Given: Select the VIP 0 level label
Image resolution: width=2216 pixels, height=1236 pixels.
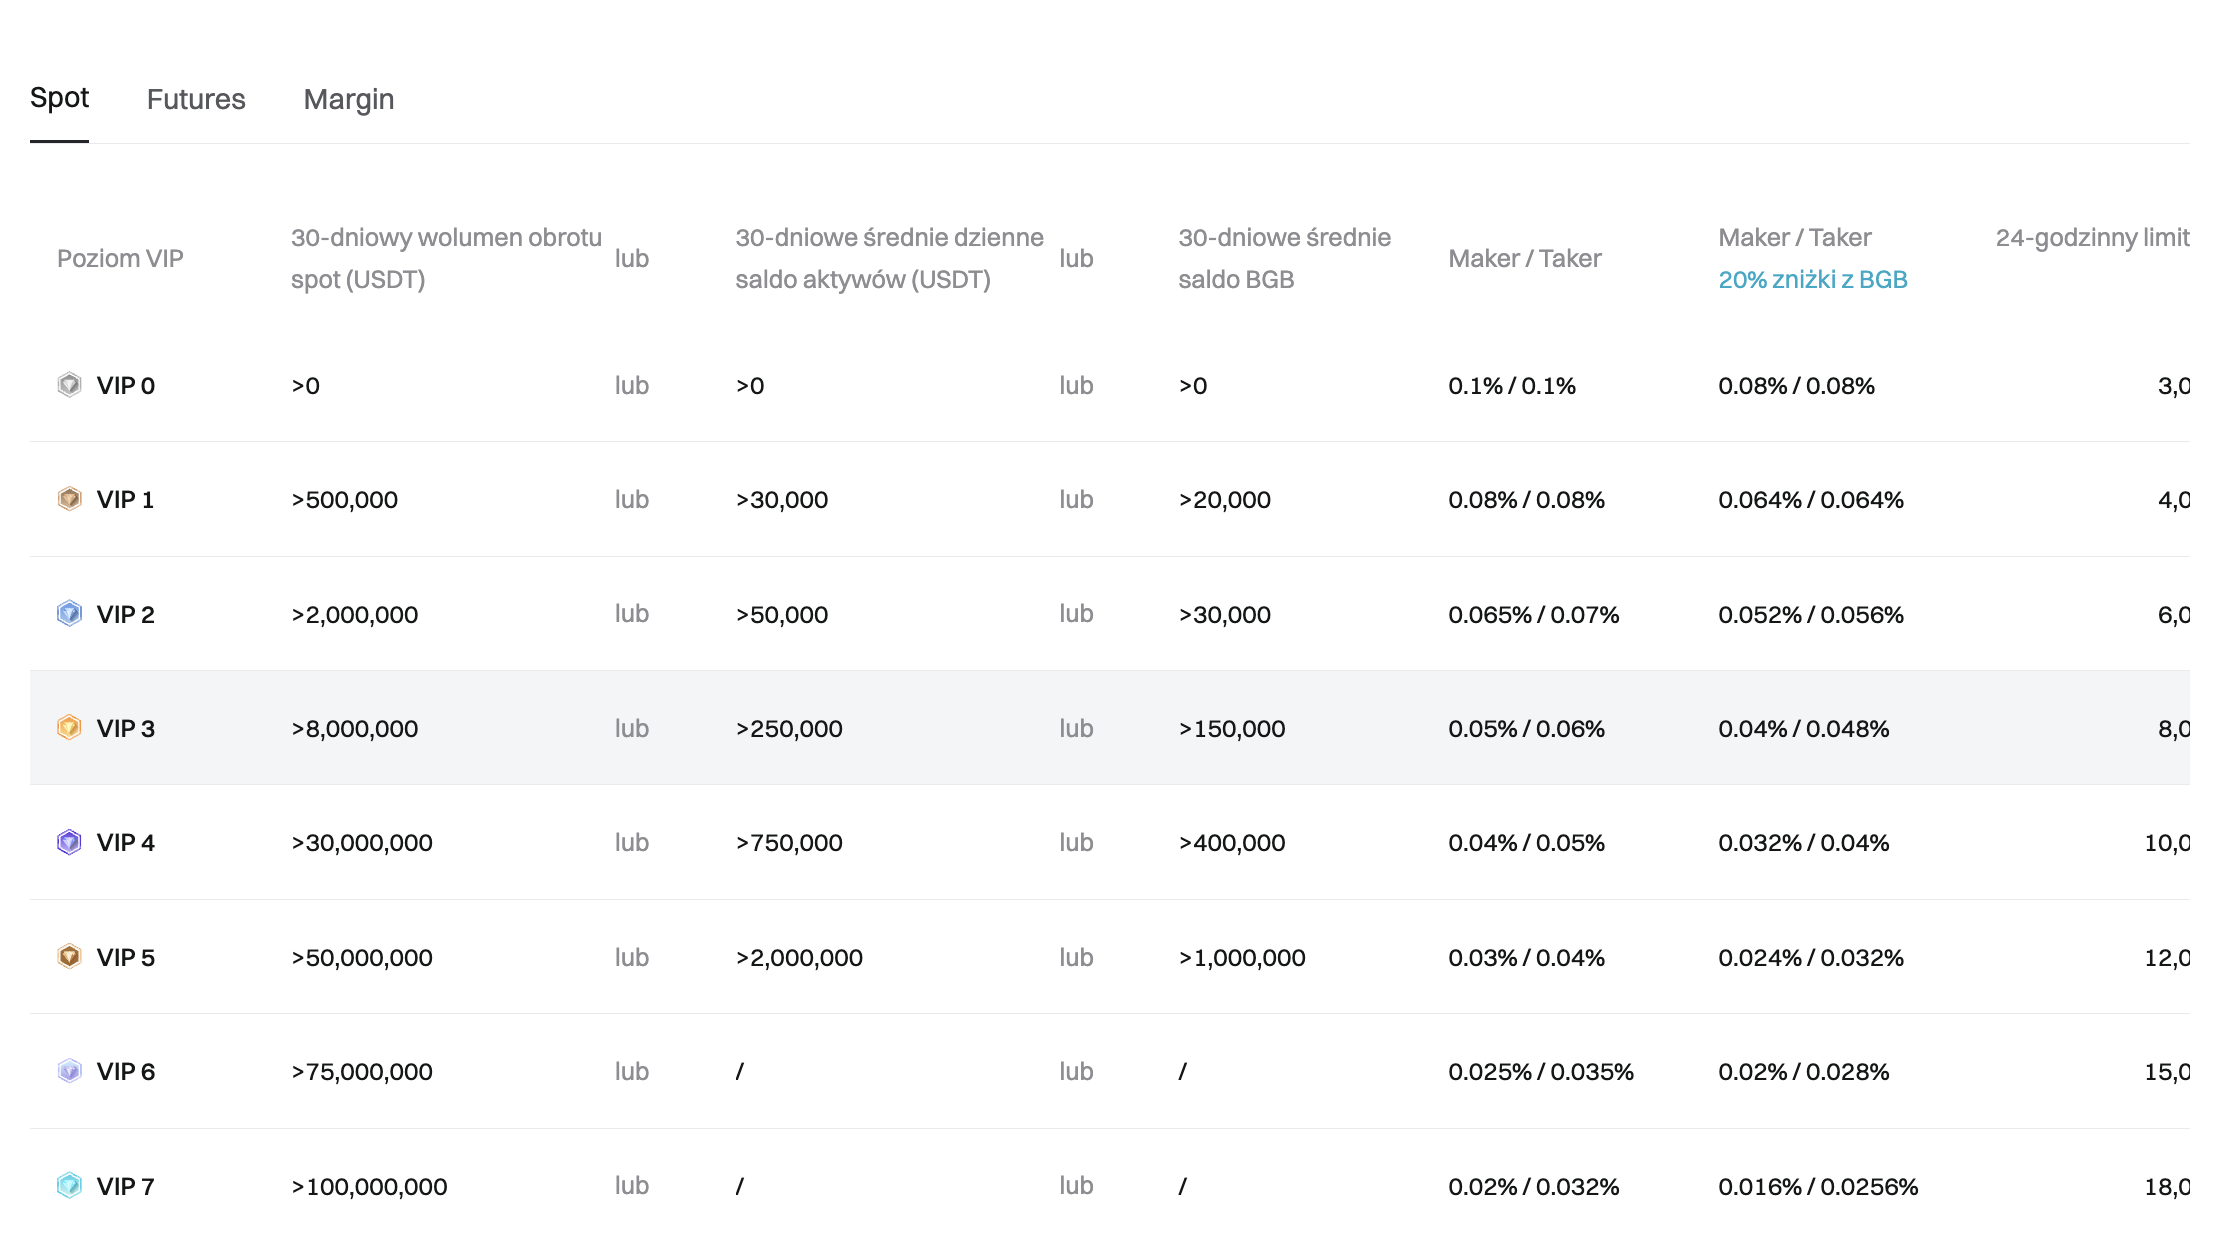Looking at the screenshot, I should (126, 386).
